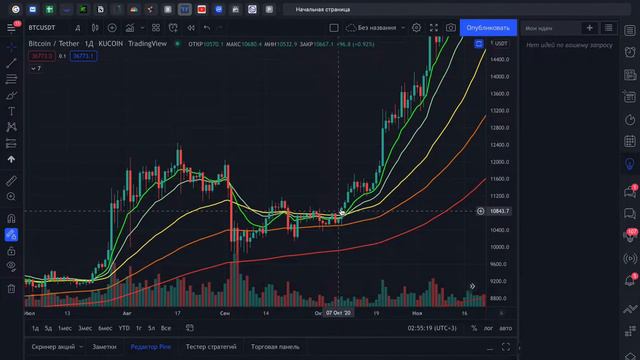Open the USDT currency selector on price axis
The image size is (640, 360).
pyautogui.click(x=500, y=43)
